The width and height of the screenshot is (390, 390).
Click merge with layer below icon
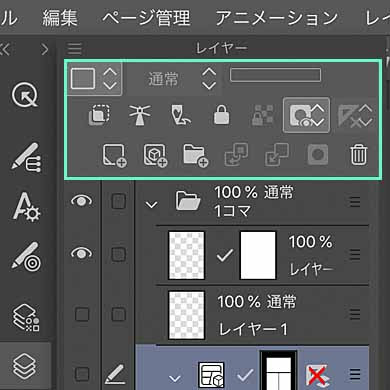[x=277, y=155]
